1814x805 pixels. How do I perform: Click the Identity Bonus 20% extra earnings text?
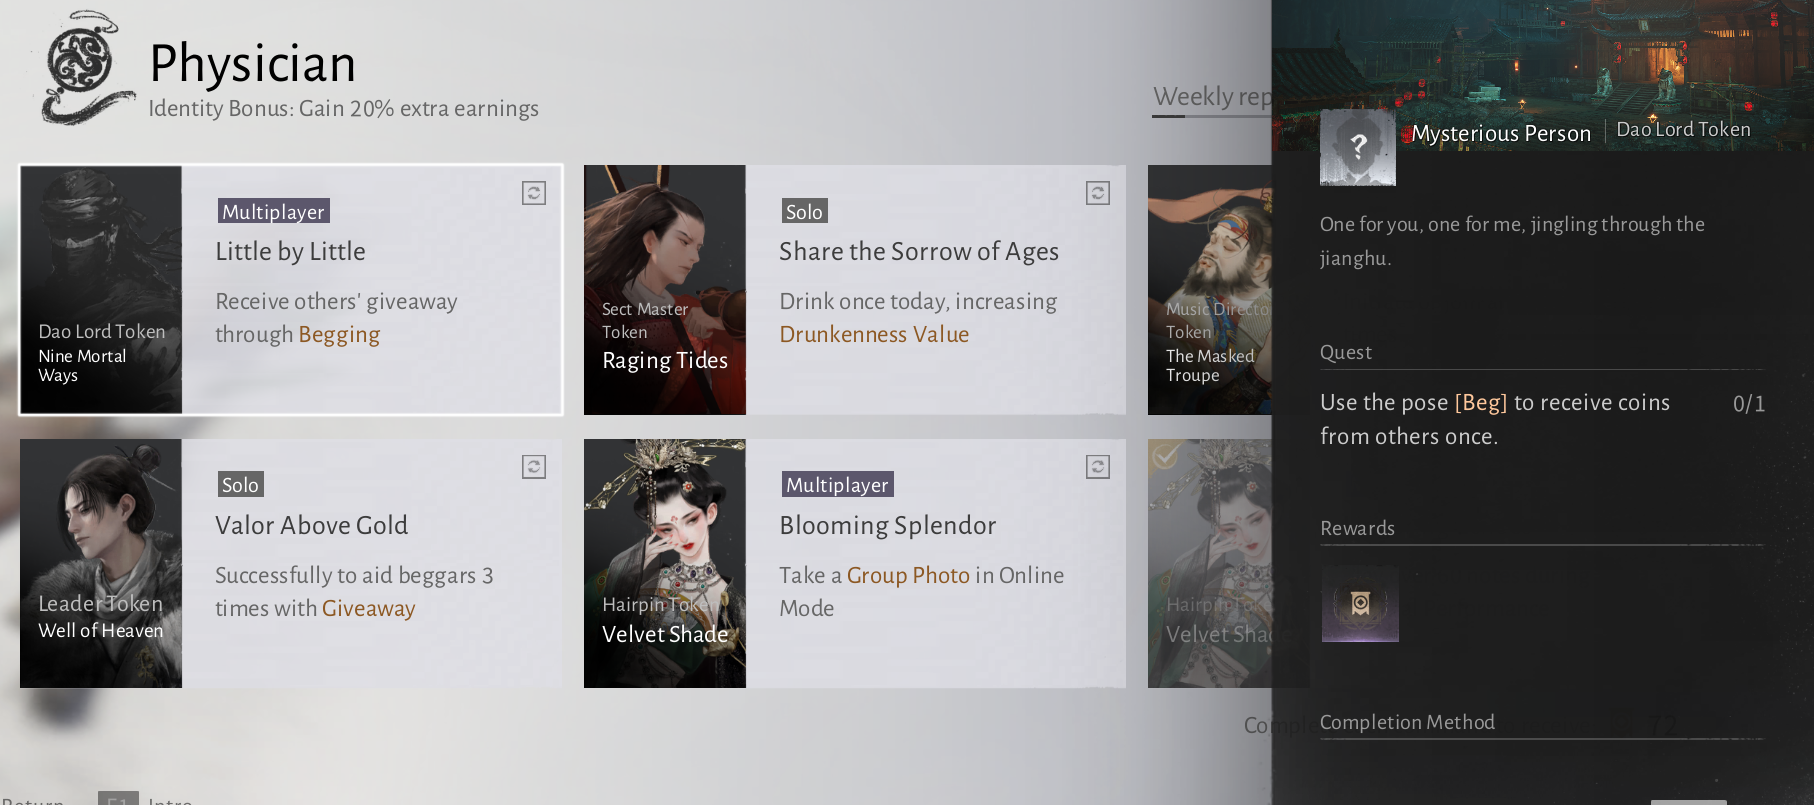344,109
